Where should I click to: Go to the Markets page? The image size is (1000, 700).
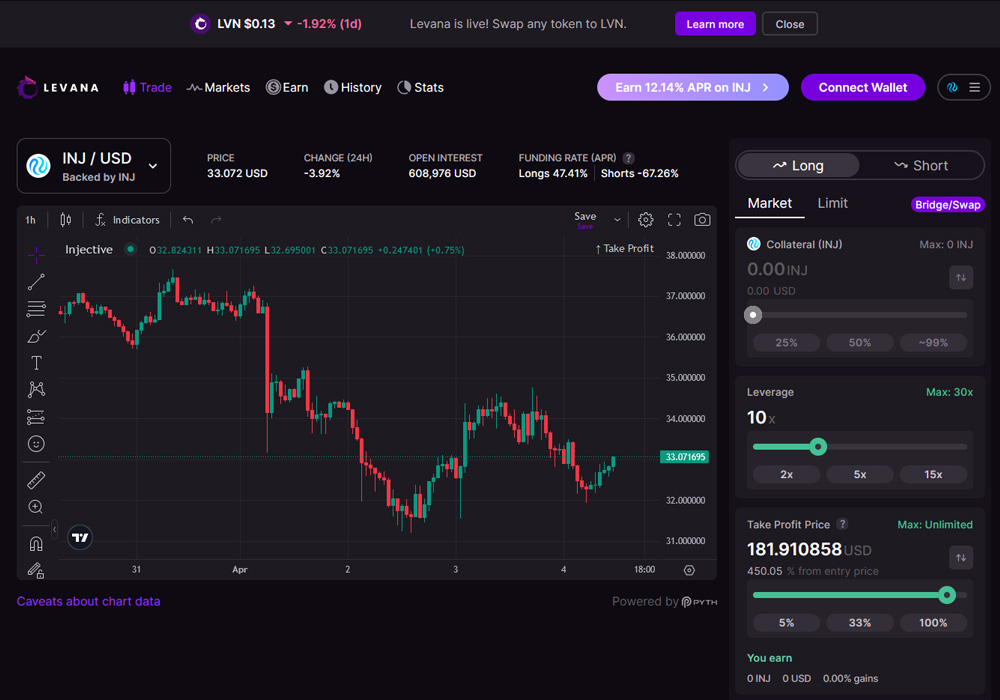218,87
